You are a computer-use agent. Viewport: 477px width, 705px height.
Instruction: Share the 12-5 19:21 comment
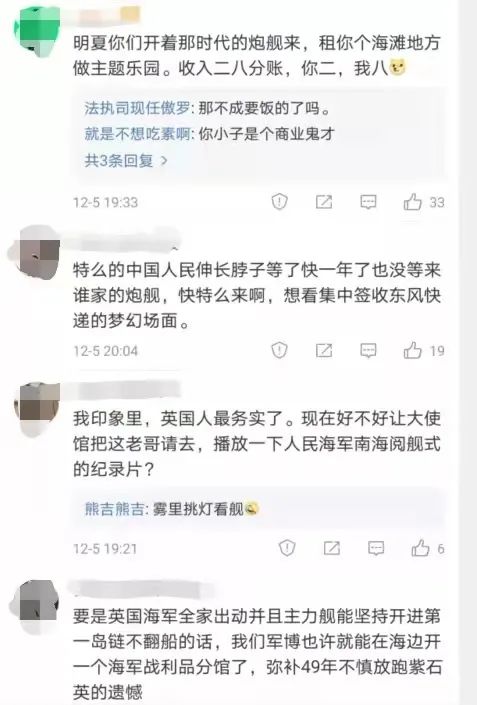[x=331, y=548]
